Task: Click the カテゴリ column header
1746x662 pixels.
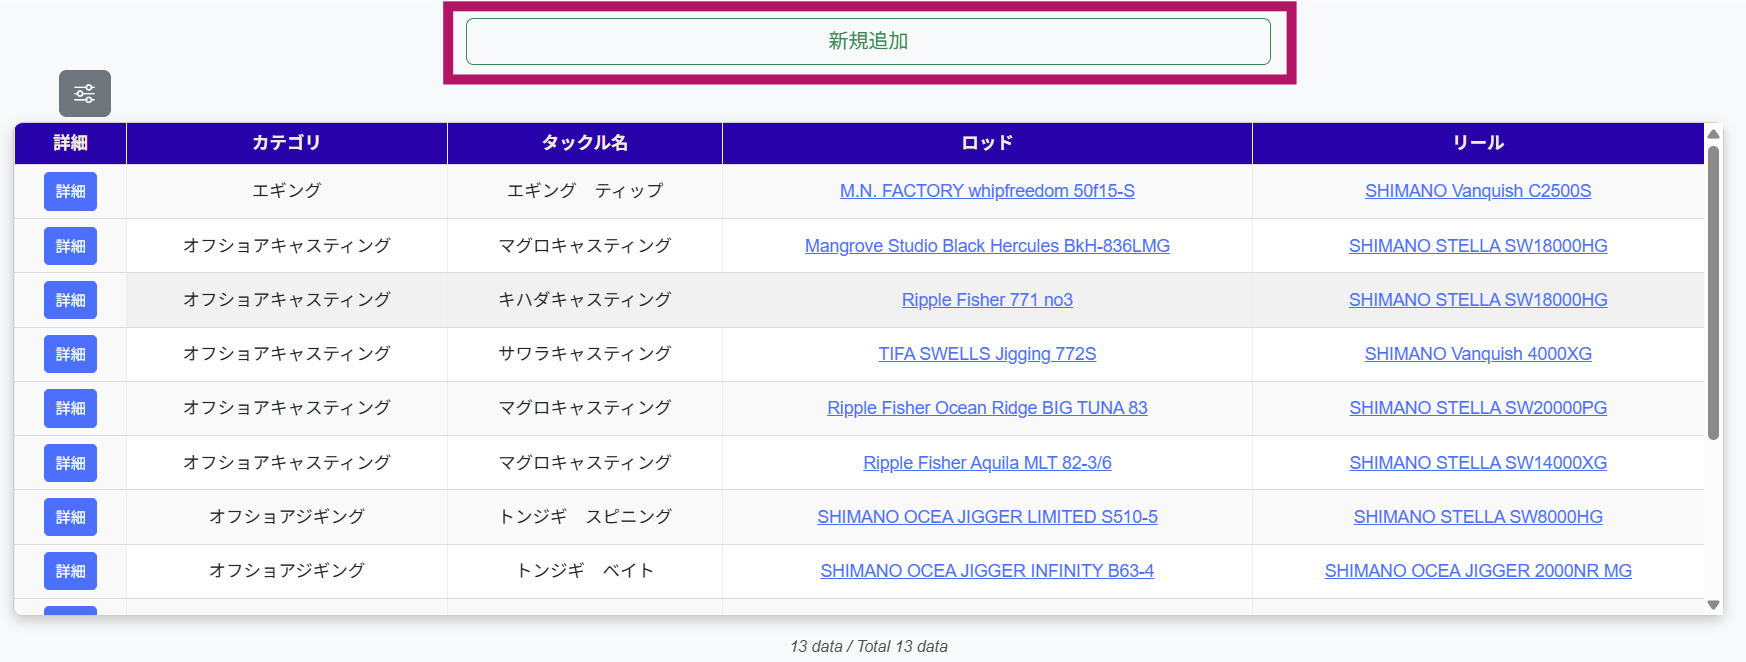Action: click(x=286, y=143)
